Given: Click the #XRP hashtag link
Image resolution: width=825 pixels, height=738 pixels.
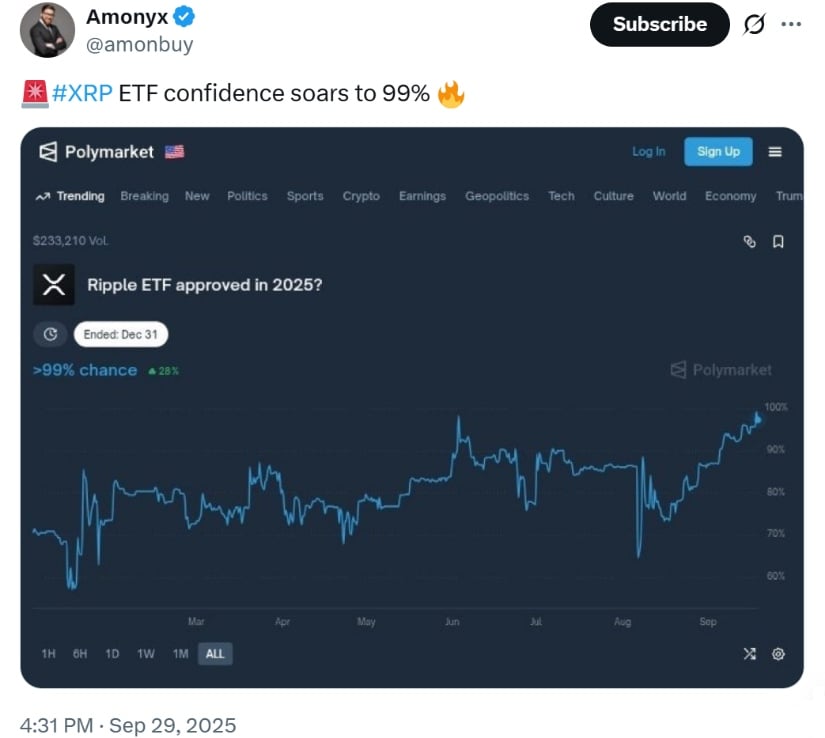Looking at the screenshot, I should [x=82, y=94].
